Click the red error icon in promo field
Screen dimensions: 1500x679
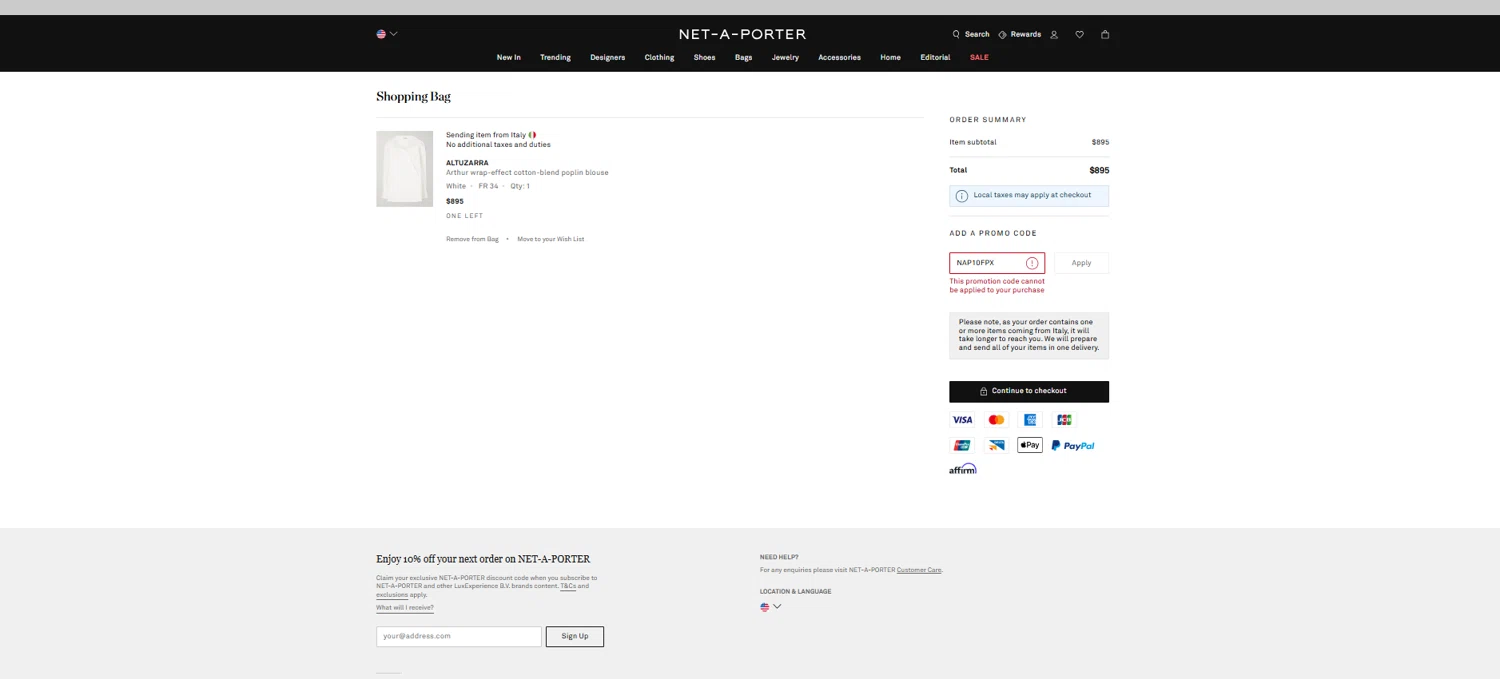1032,263
